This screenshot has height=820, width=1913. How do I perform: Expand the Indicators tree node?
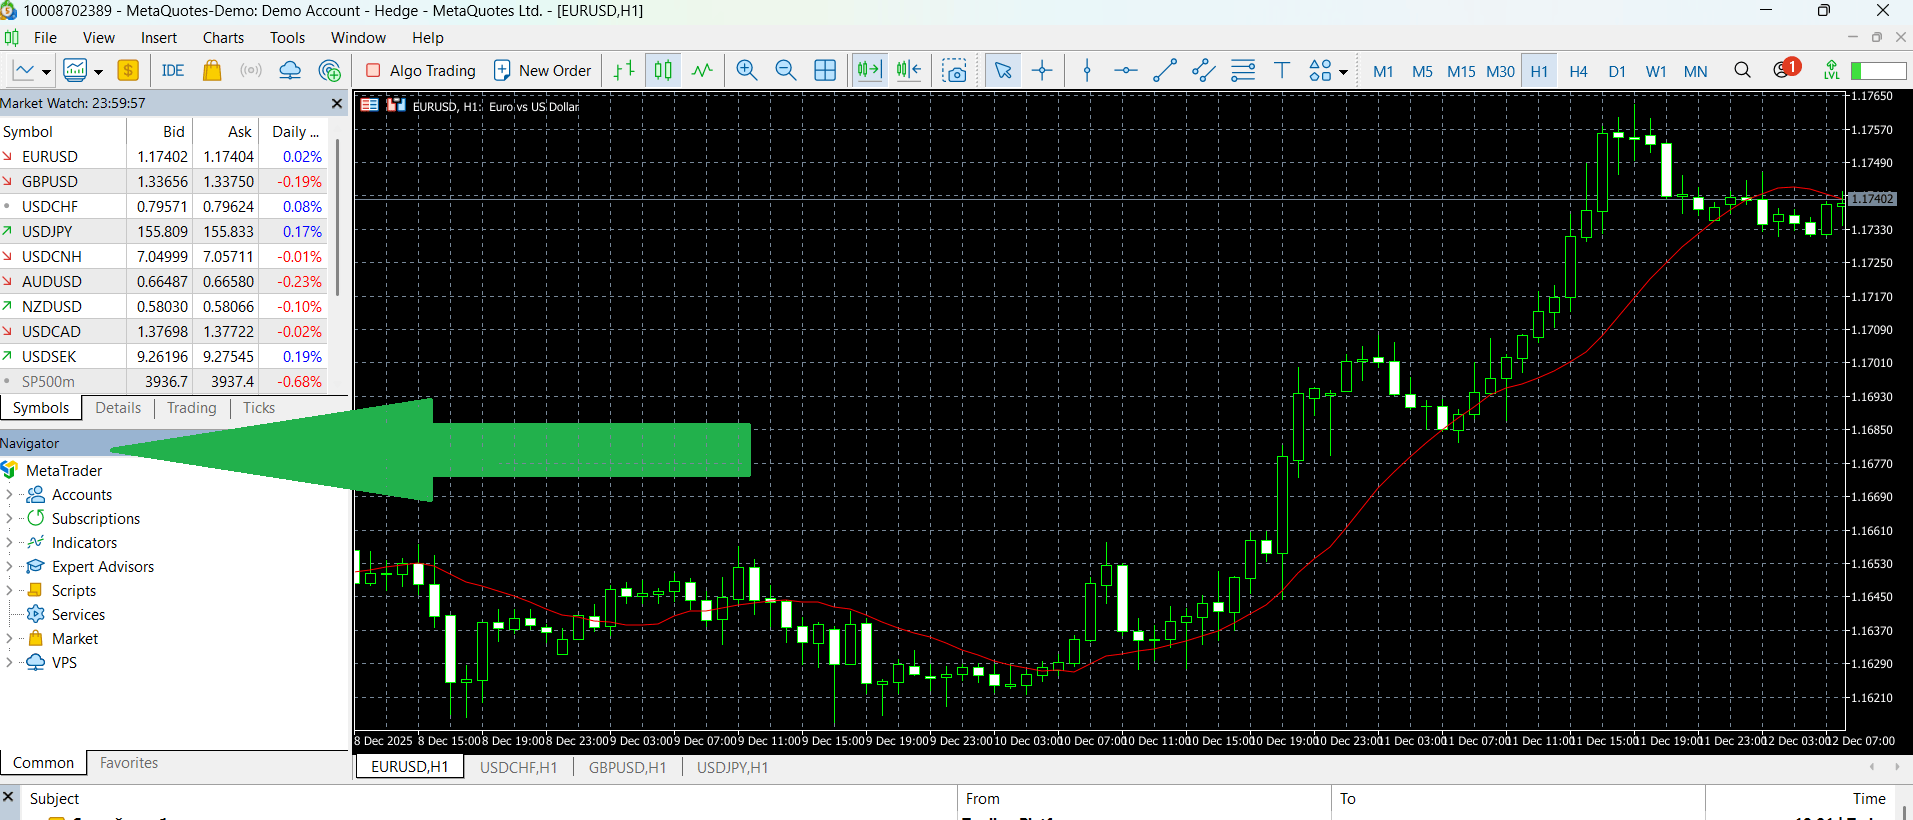point(9,543)
